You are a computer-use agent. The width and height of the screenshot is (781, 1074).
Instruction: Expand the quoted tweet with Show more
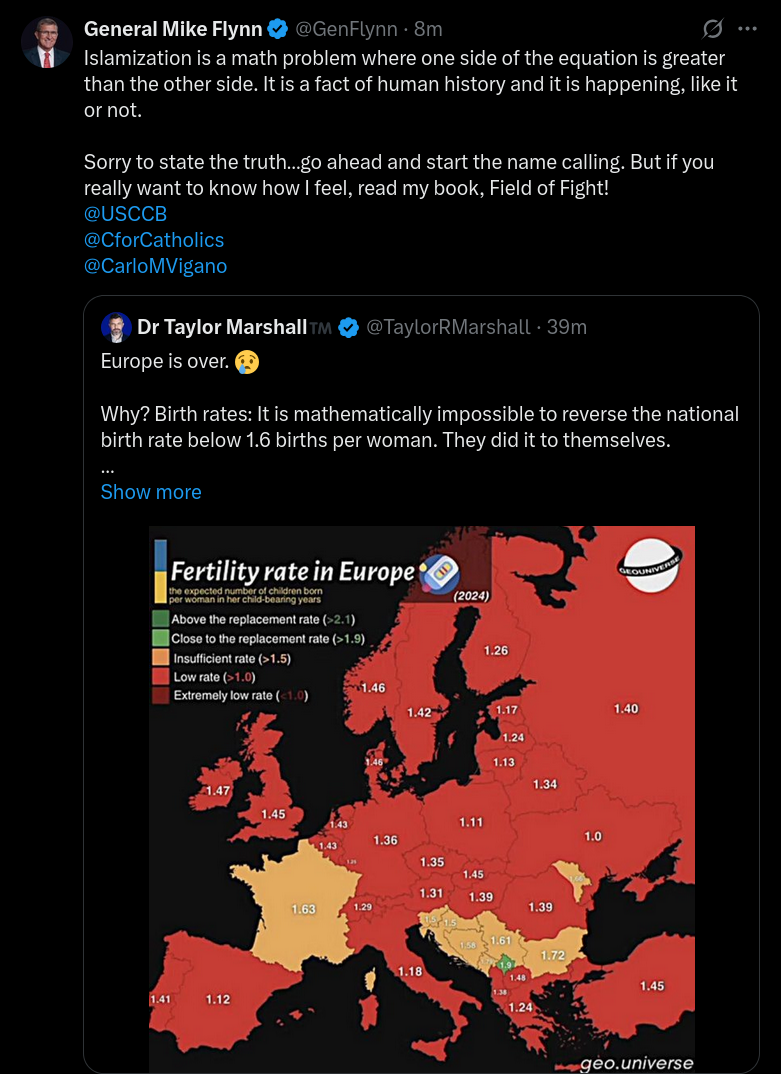[x=151, y=492]
